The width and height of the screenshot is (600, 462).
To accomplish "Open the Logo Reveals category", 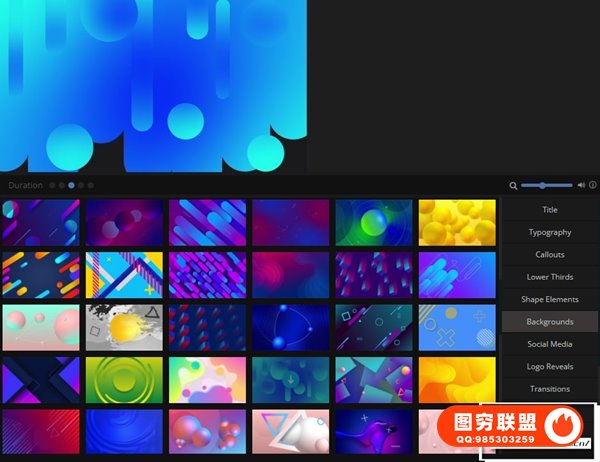I will [x=550, y=367].
